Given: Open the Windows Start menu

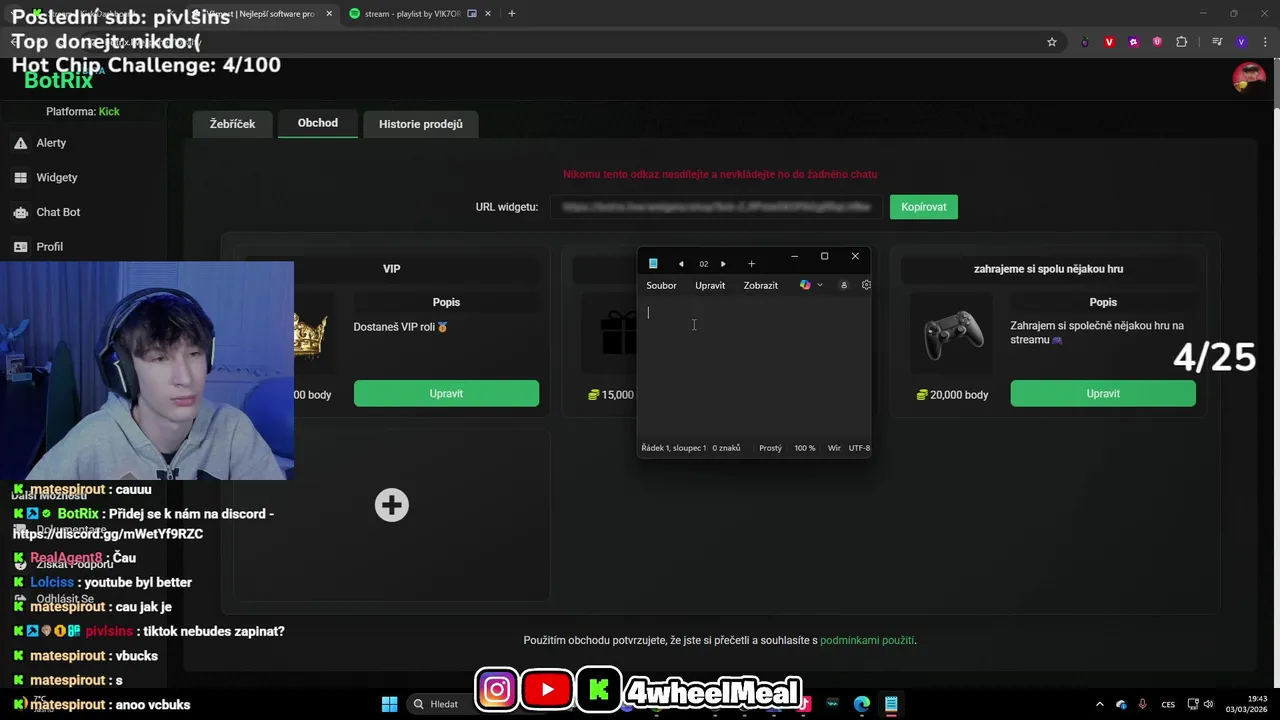Looking at the screenshot, I should (x=389, y=704).
